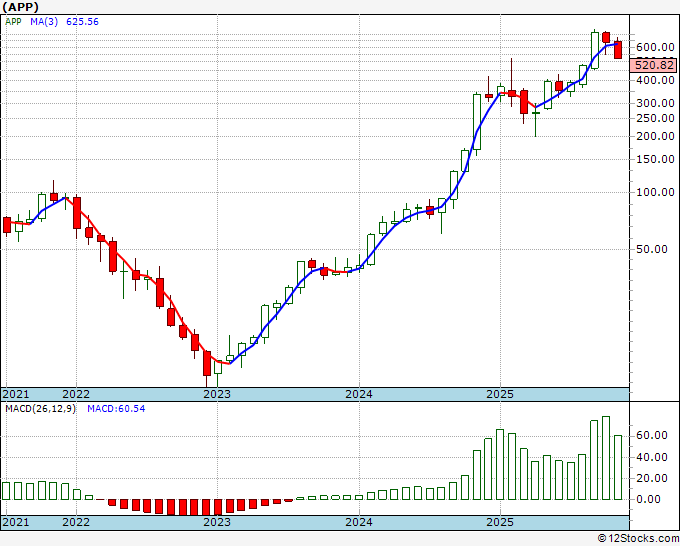Click the 300.00 price axis label
The width and height of the screenshot is (680, 546).
pos(654,103)
